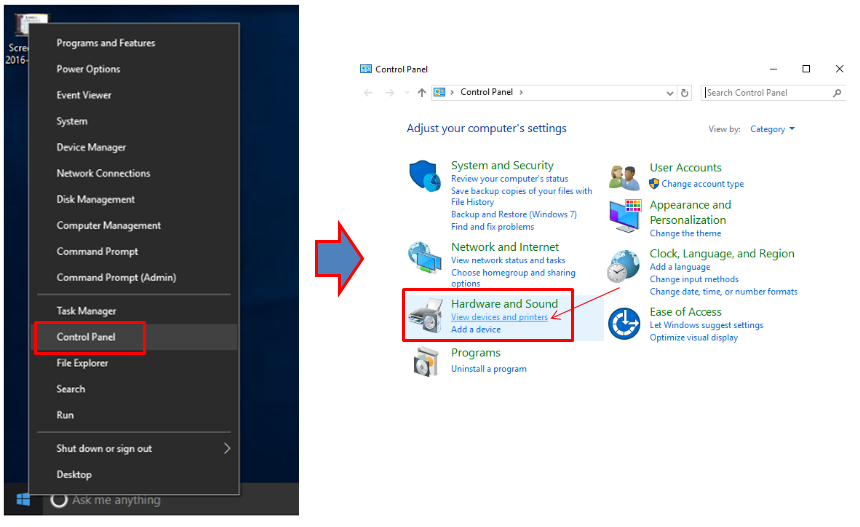
Task: Click the address bar Control Panel icon
Action: (439, 92)
